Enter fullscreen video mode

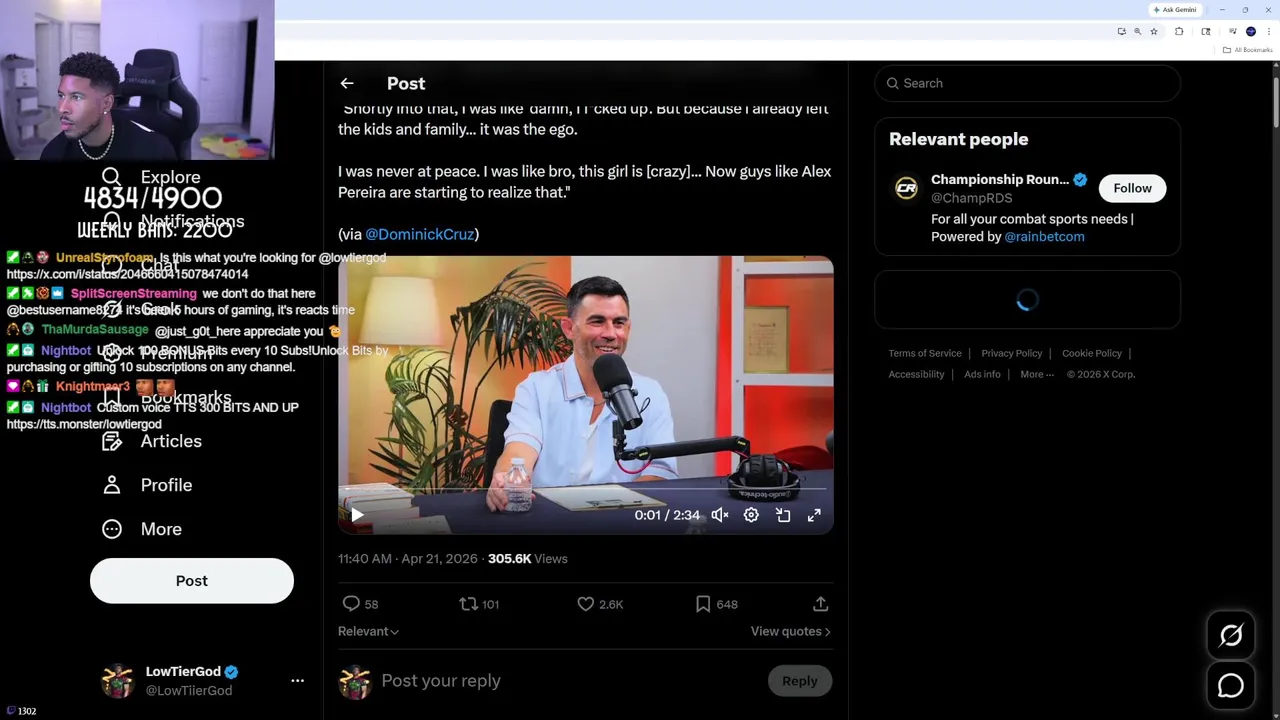(814, 515)
